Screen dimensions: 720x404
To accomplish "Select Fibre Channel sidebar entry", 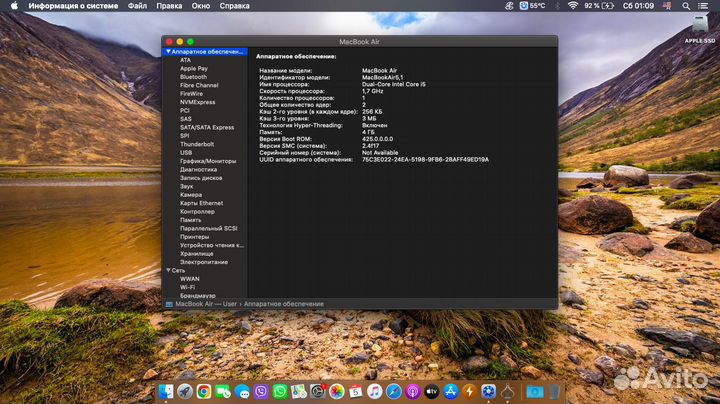I will pyautogui.click(x=199, y=85).
